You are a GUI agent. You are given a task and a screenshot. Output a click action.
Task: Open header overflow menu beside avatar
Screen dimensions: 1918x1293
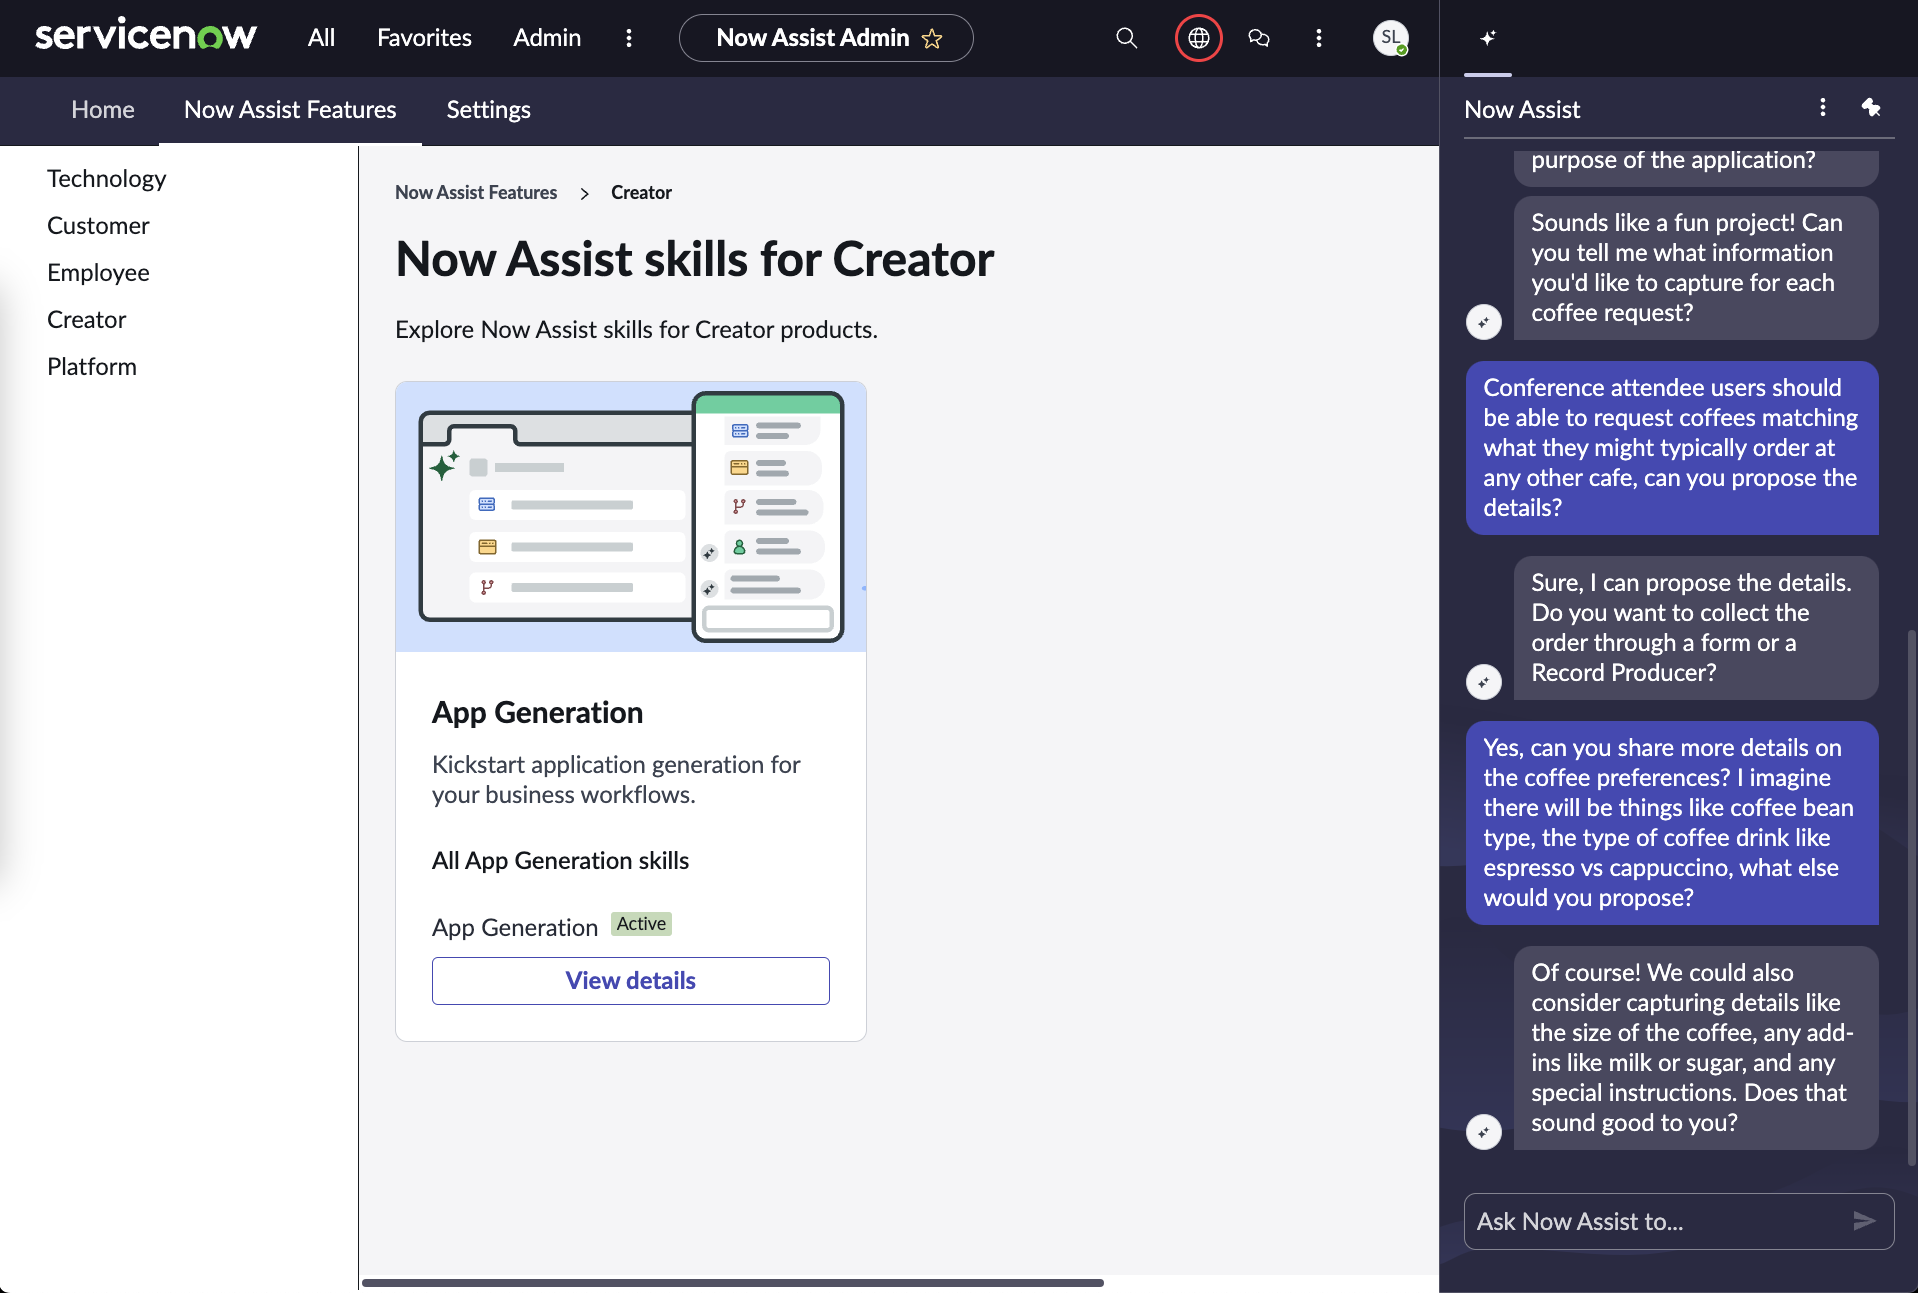coord(1319,38)
